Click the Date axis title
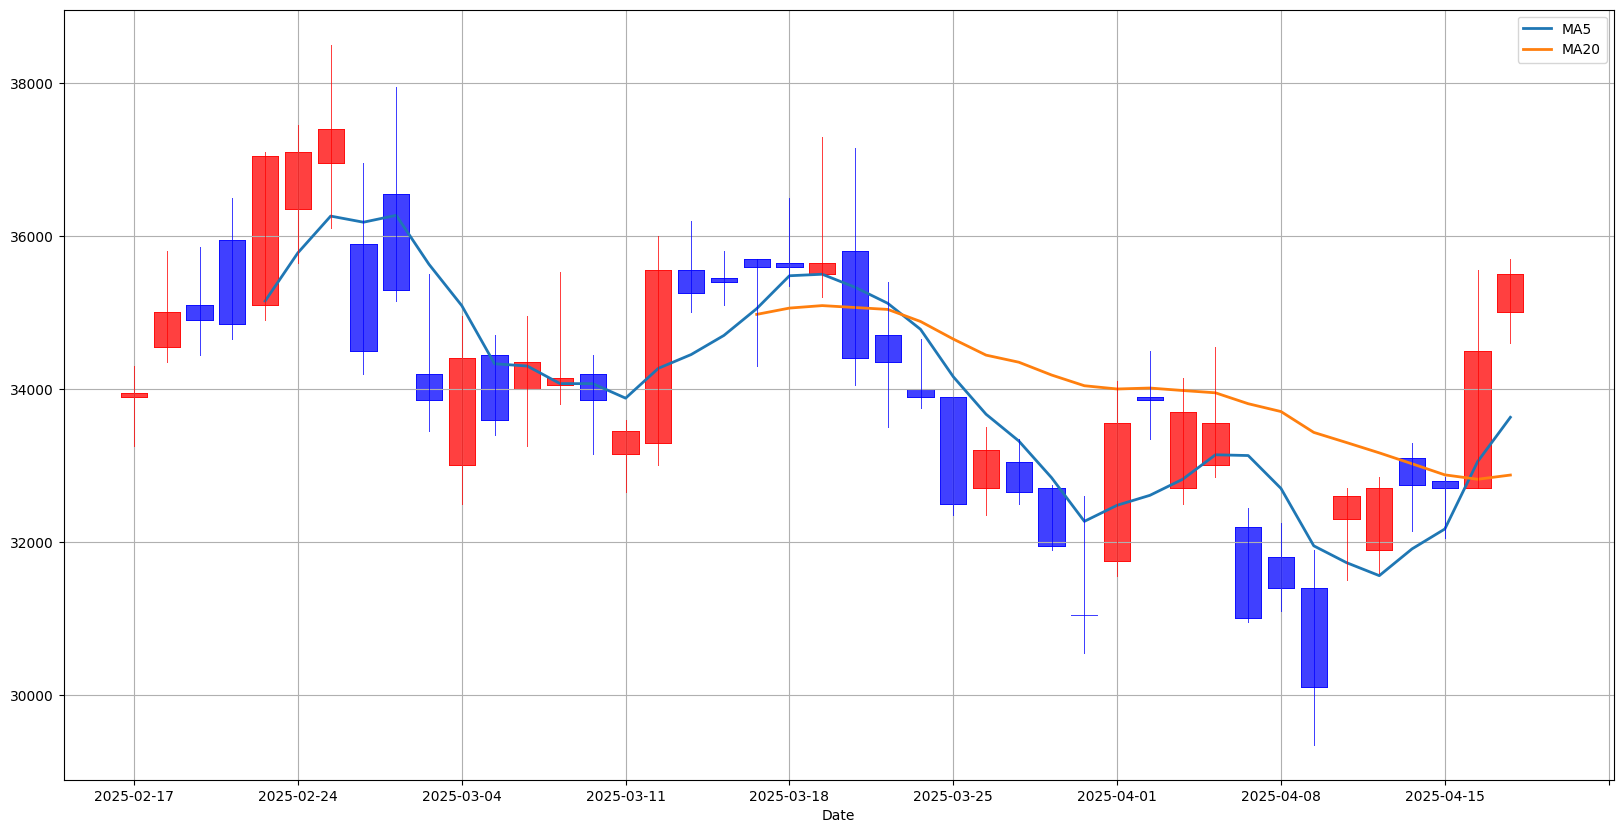1623x833 pixels. click(x=838, y=816)
